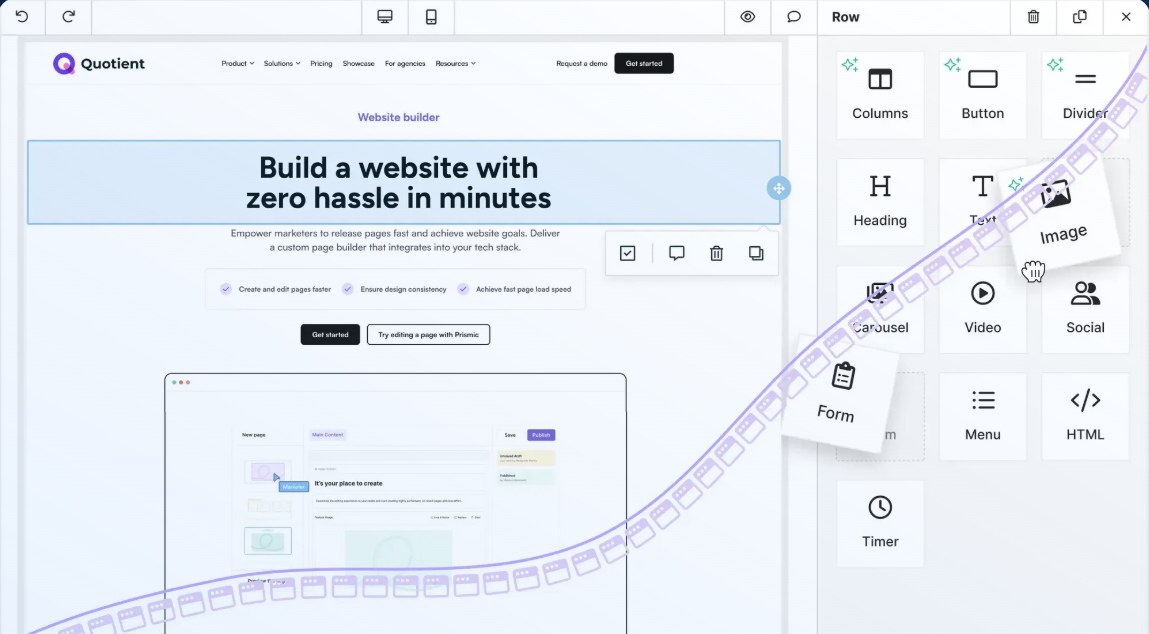Add a Divider block
Screen dimensions: 1149x634
coord(1085,95)
